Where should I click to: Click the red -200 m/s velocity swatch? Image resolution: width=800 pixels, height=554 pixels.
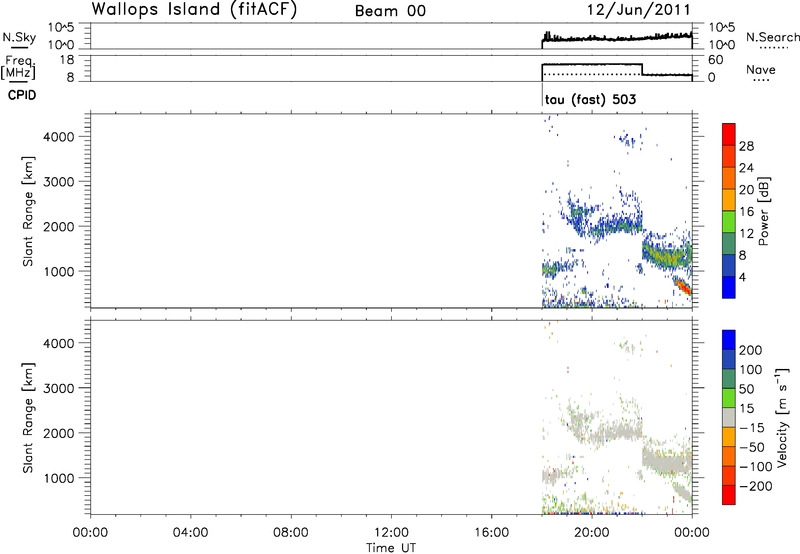pos(729,495)
